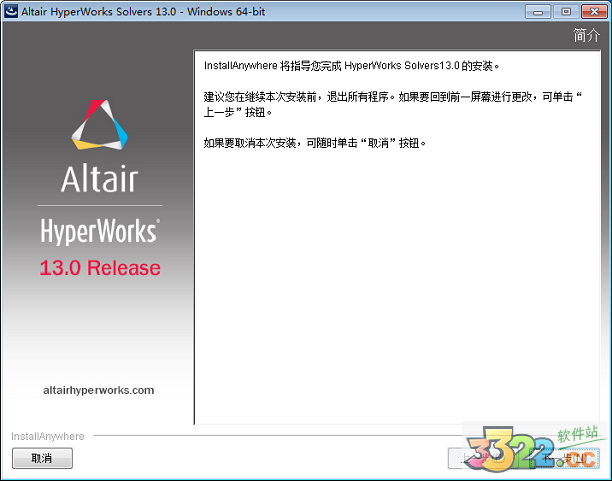Click the altairhyperworks.com text

(98, 390)
